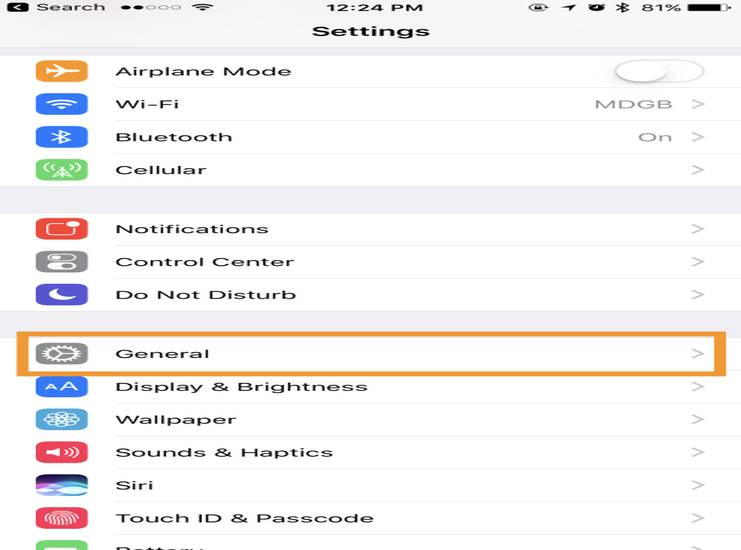Tap the purple Do Not Disturb moon icon
This screenshot has width=741, height=550.
point(61,295)
